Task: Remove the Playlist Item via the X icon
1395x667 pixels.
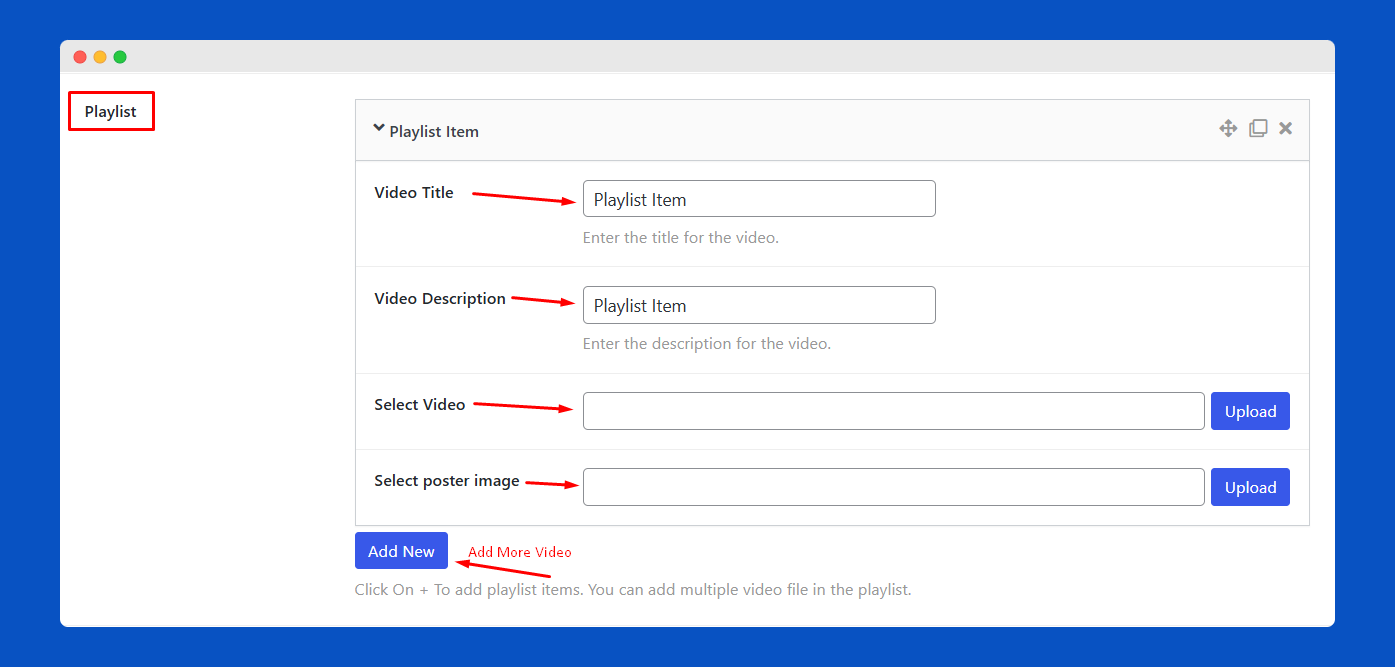Action: [x=1285, y=128]
